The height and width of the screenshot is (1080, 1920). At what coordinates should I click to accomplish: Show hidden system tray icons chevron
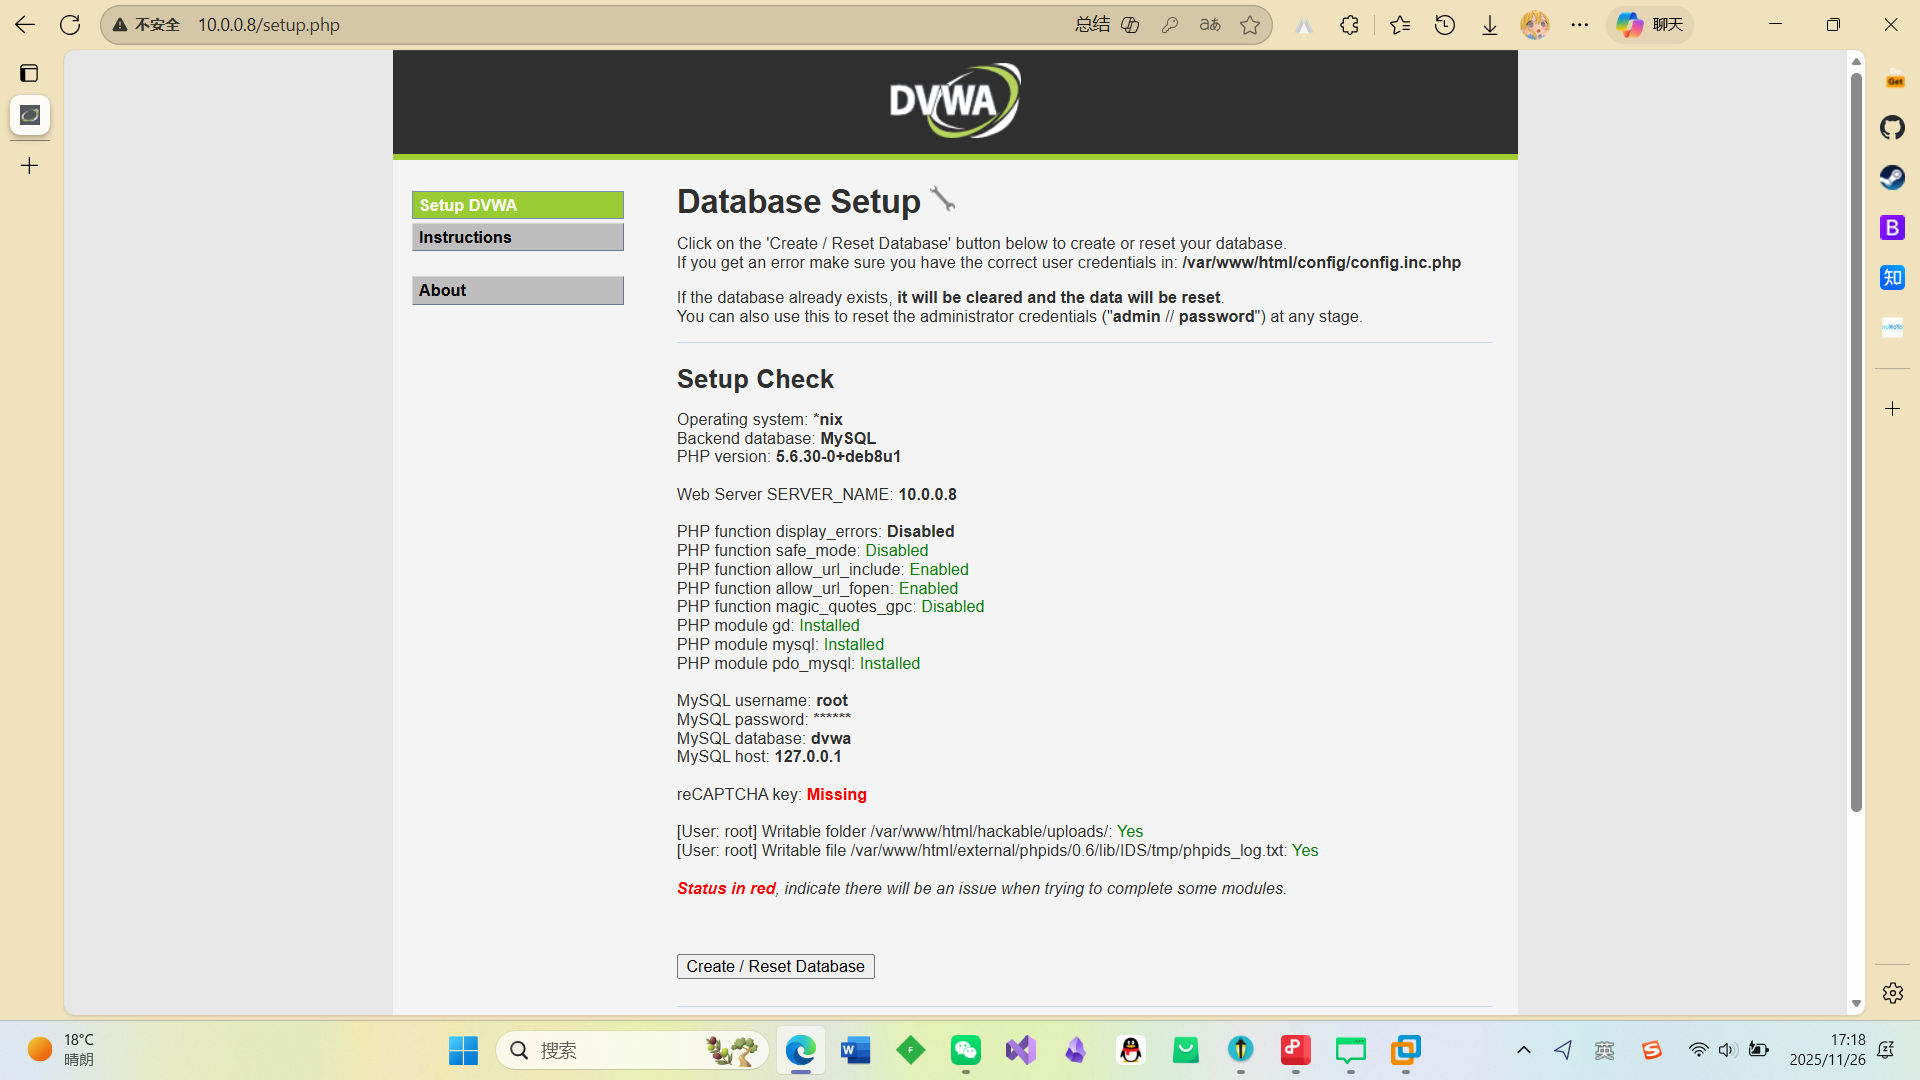pos(1523,1050)
